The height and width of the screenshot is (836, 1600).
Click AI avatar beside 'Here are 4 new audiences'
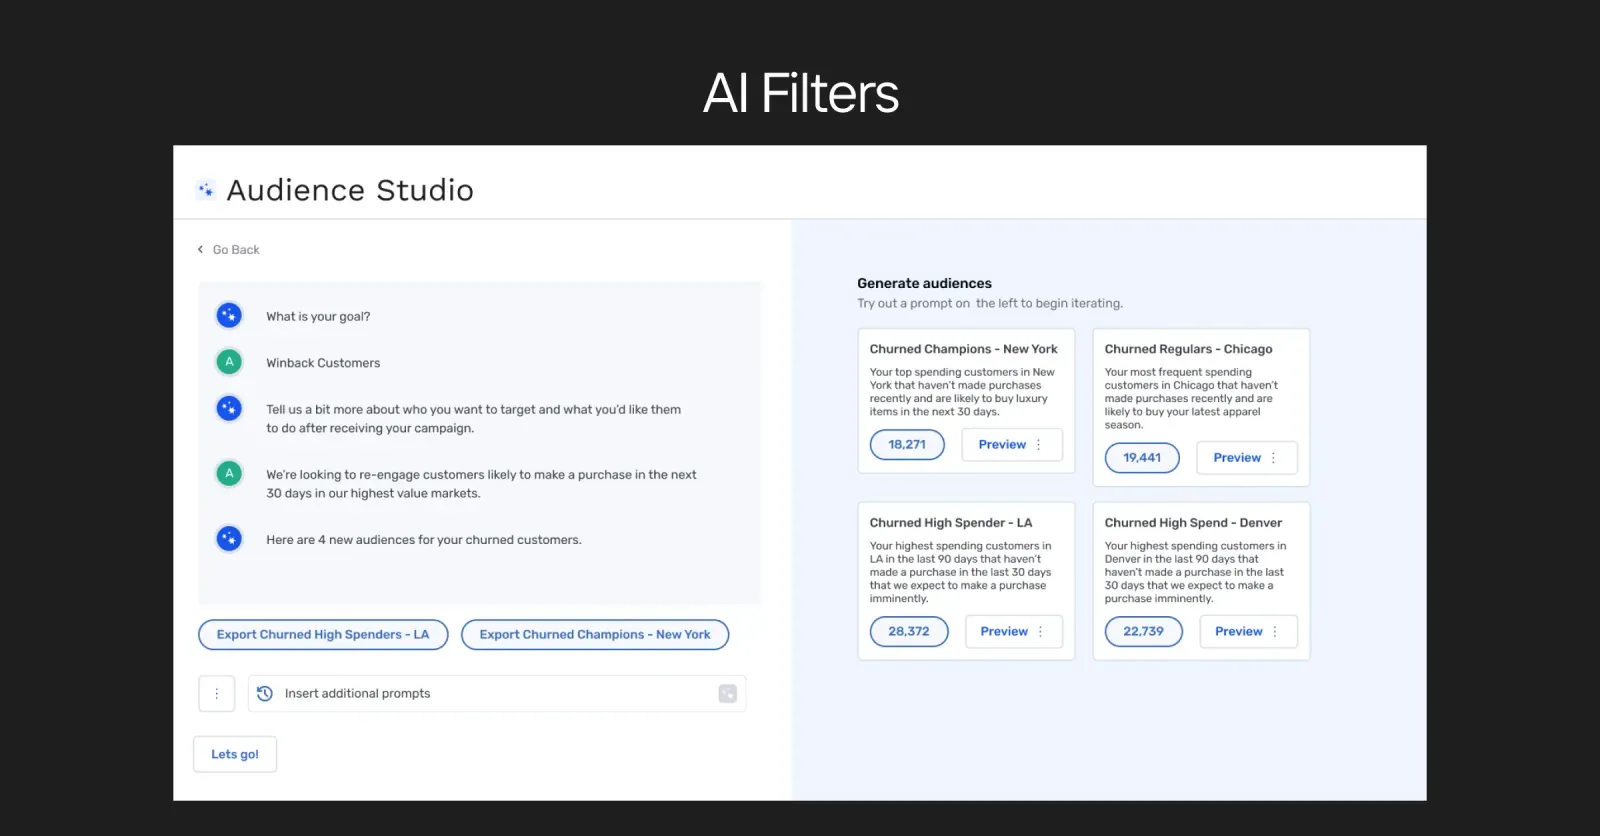click(x=229, y=539)
